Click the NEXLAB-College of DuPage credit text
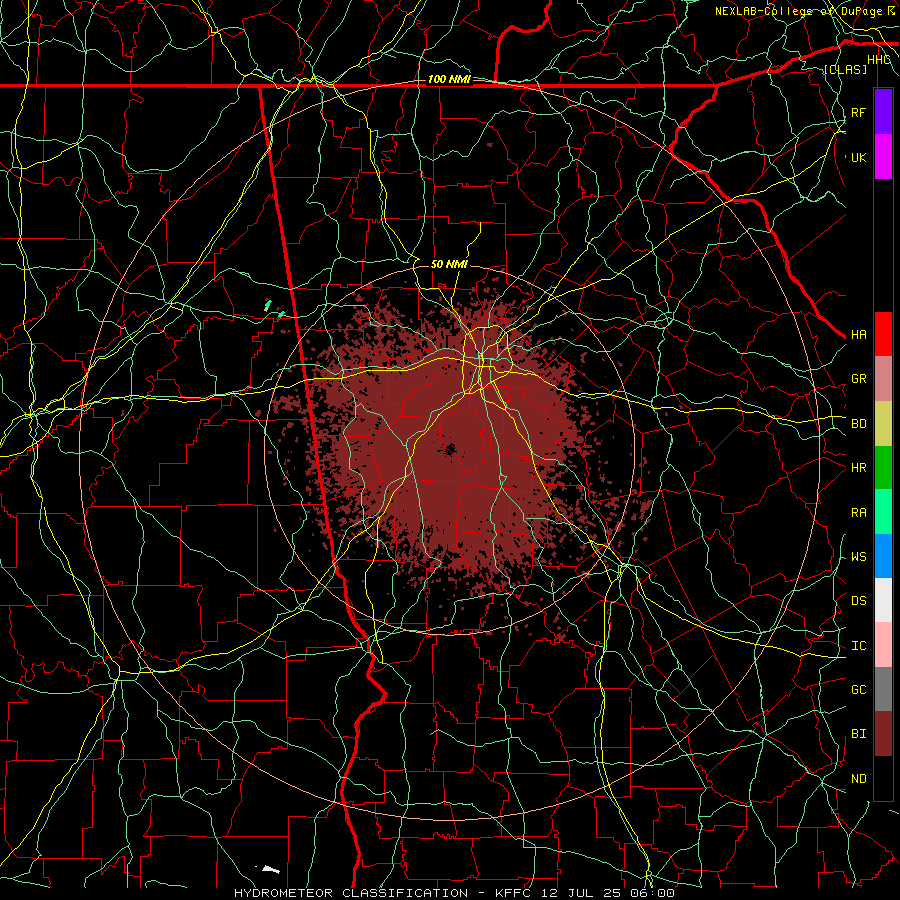The image size is (900, 900). (798, 11)
